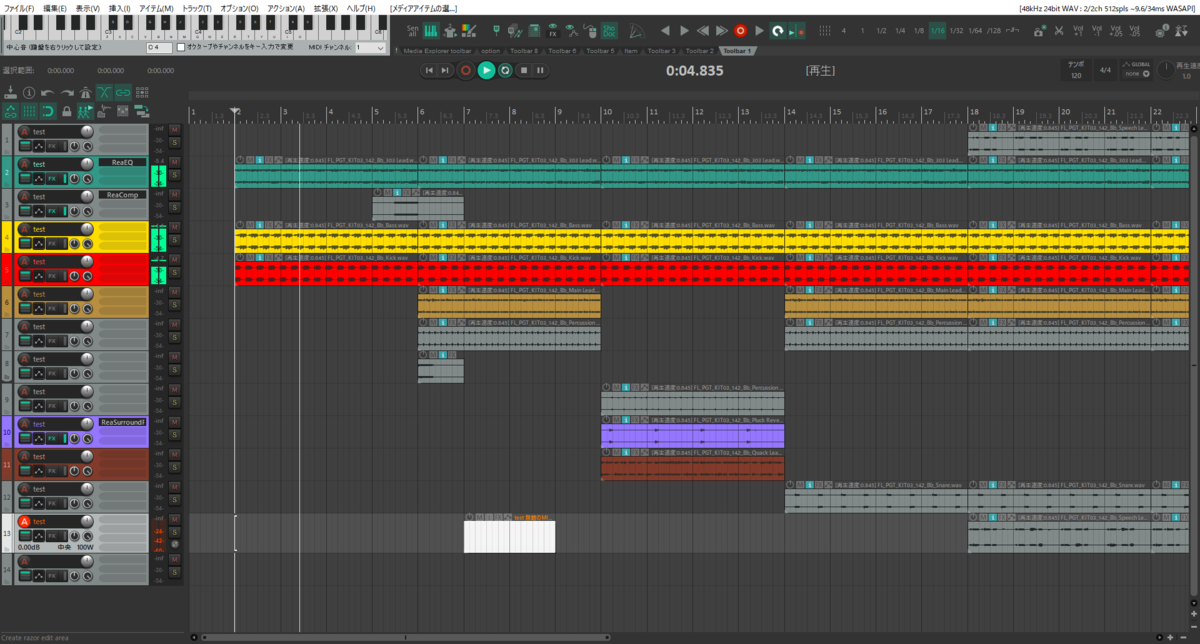Open FX window on track 3
This screenshot has height=644, width=1200.
(x=52, y=211)
